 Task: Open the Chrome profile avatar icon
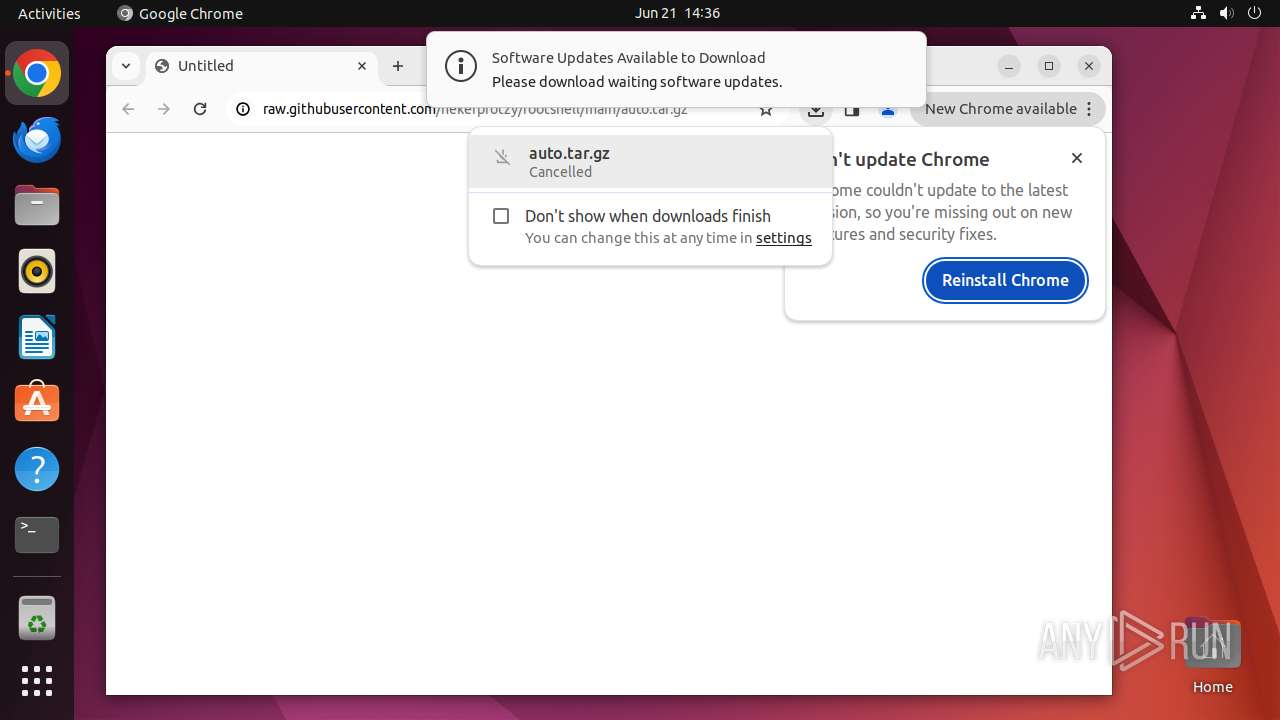tap(888, 109)
